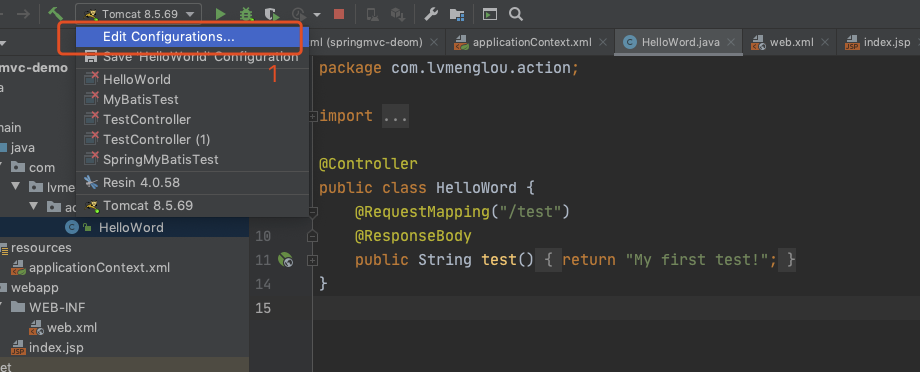This screenshot has width=920, height=372.
Task: Select the Resin 4.0.58 configuration
Action: (192, 182)
